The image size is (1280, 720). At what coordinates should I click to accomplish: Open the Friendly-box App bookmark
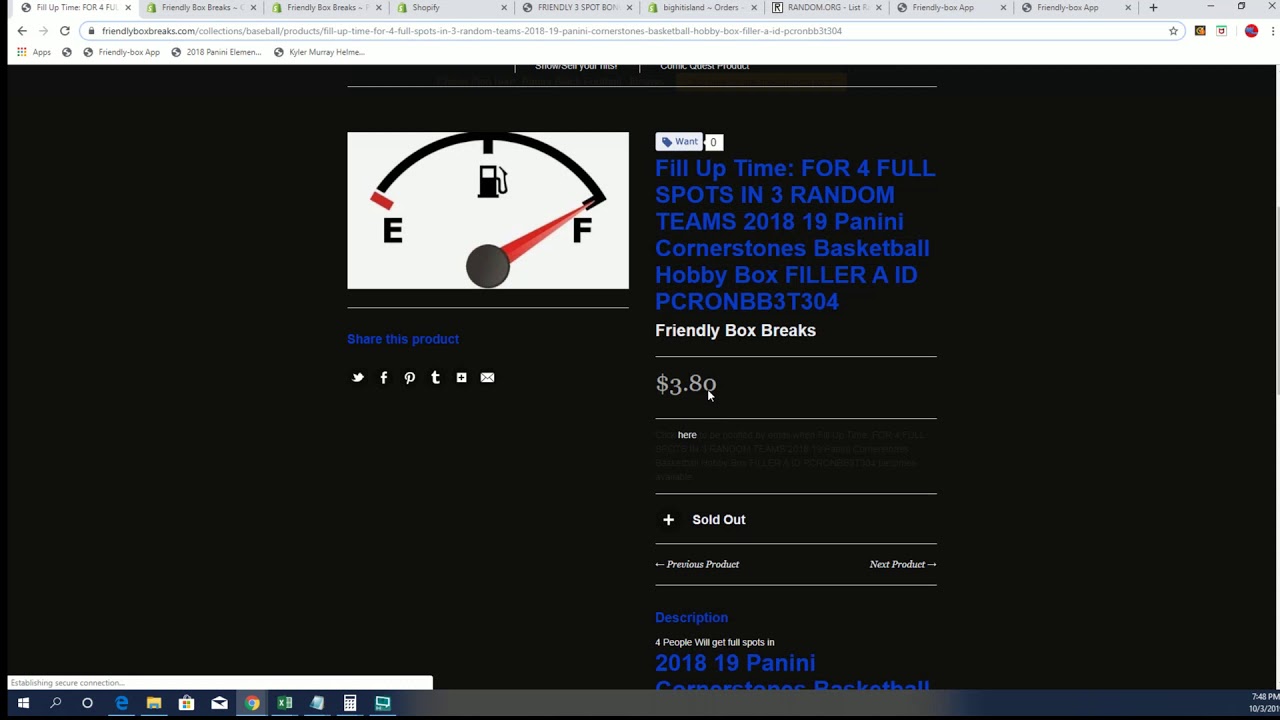(121, 52)
